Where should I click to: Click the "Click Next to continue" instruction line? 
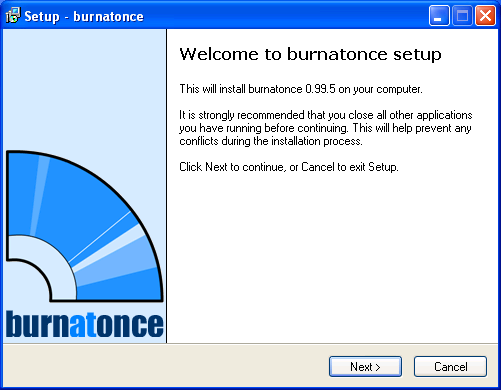[289, 167]
